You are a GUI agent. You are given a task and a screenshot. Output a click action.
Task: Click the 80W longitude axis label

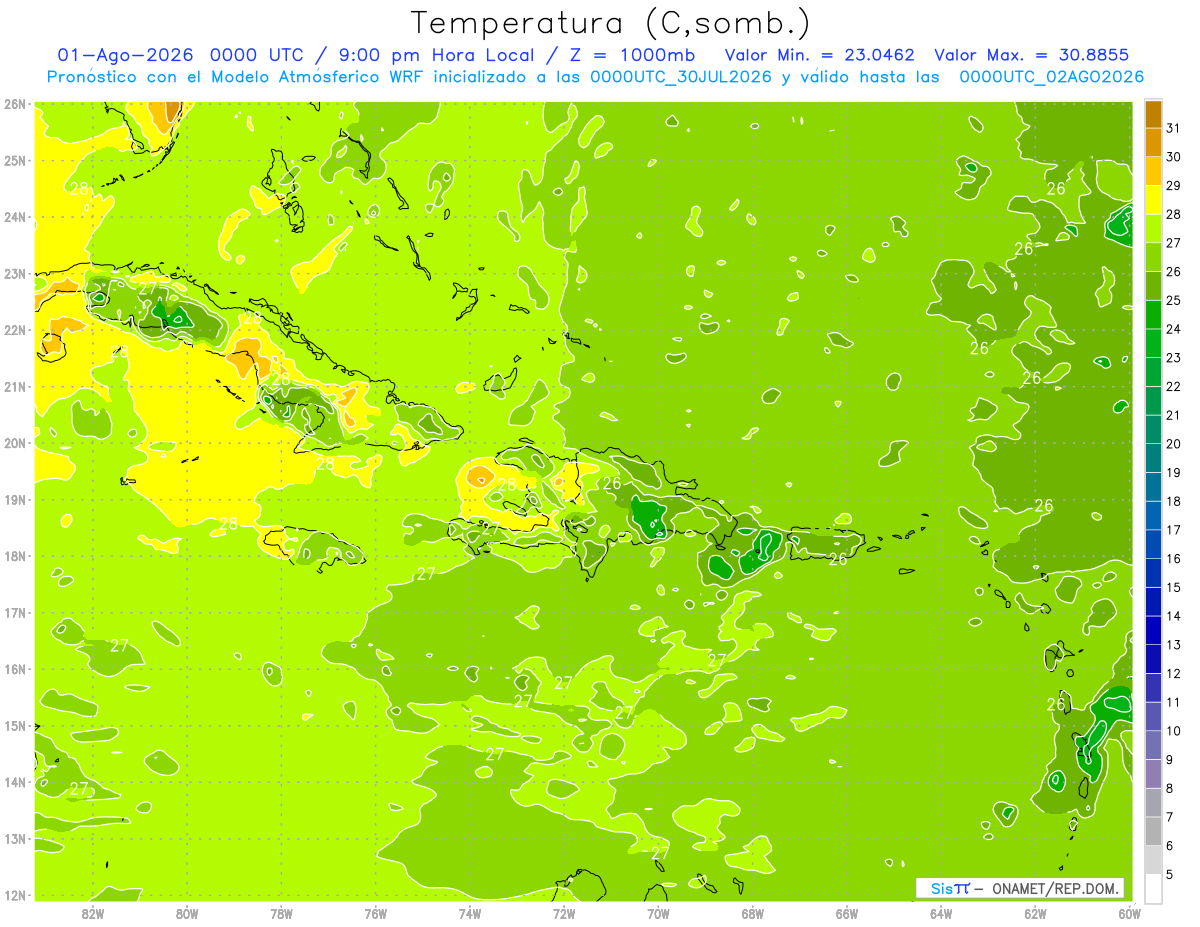point(186,913)
